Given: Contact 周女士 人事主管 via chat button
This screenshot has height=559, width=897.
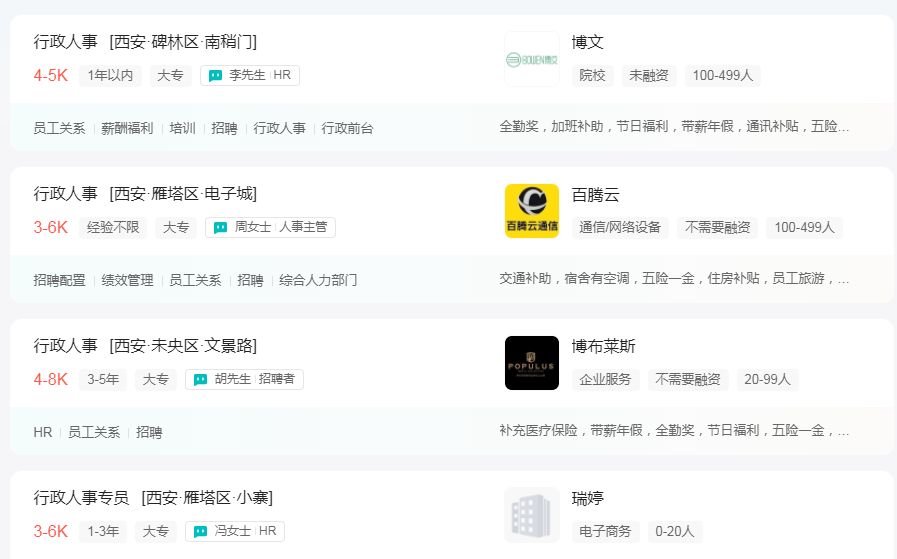Looking at the screenshot, I should point(271,227).
